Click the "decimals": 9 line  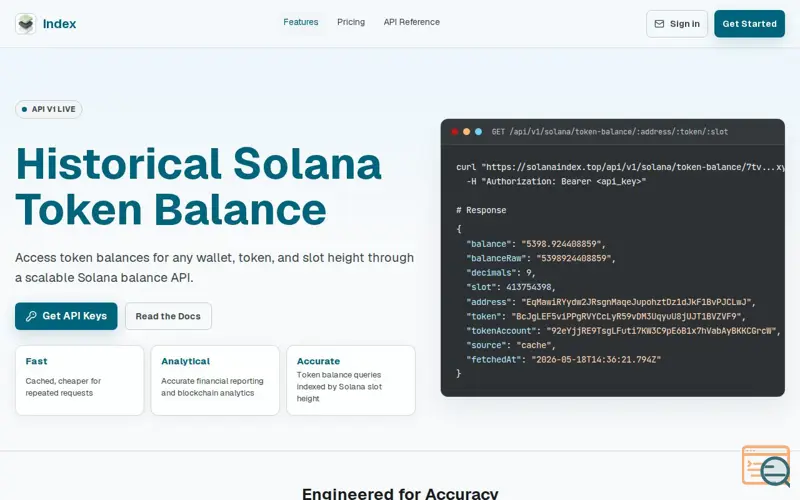pos(501,272)
